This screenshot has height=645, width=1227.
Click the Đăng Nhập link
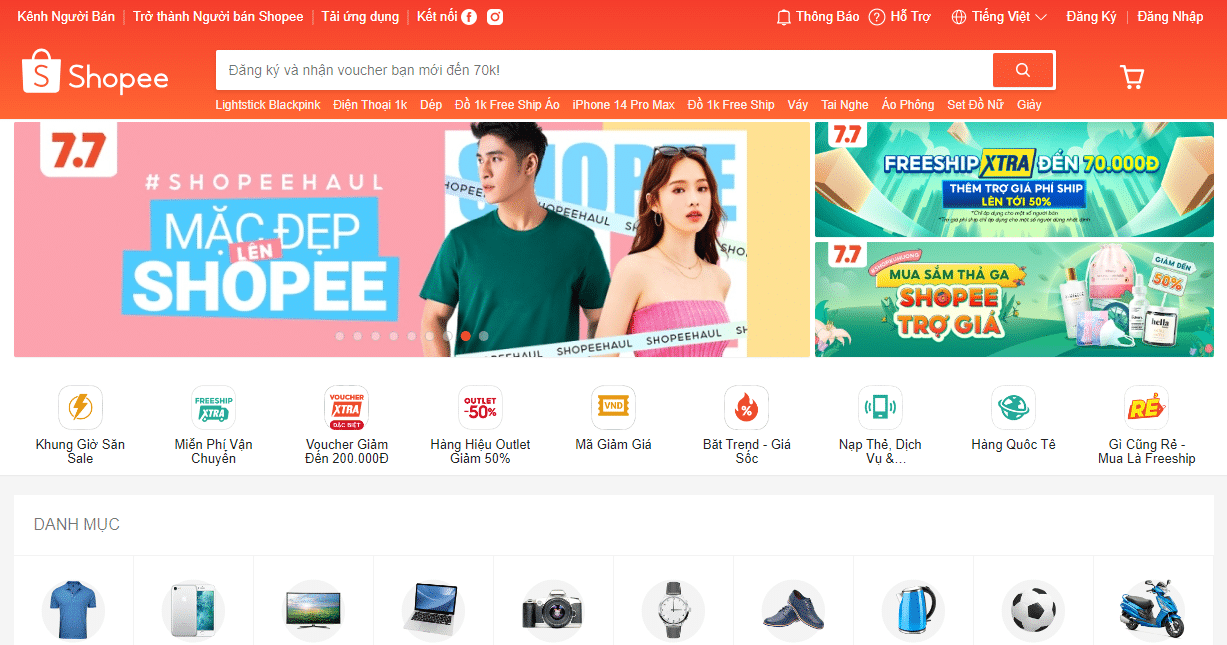click(1169, 16)
